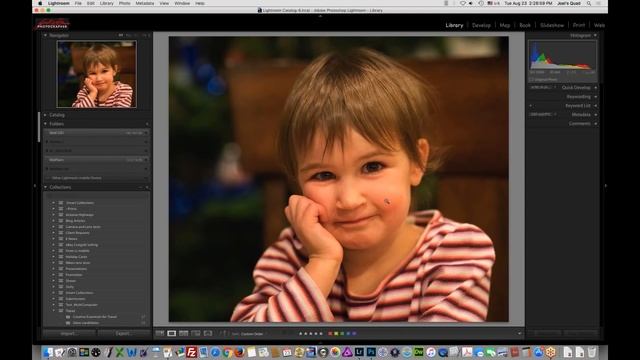This screenshot has height=360, width=640.
Task: Apply the green color label
Action: (342, 333)
